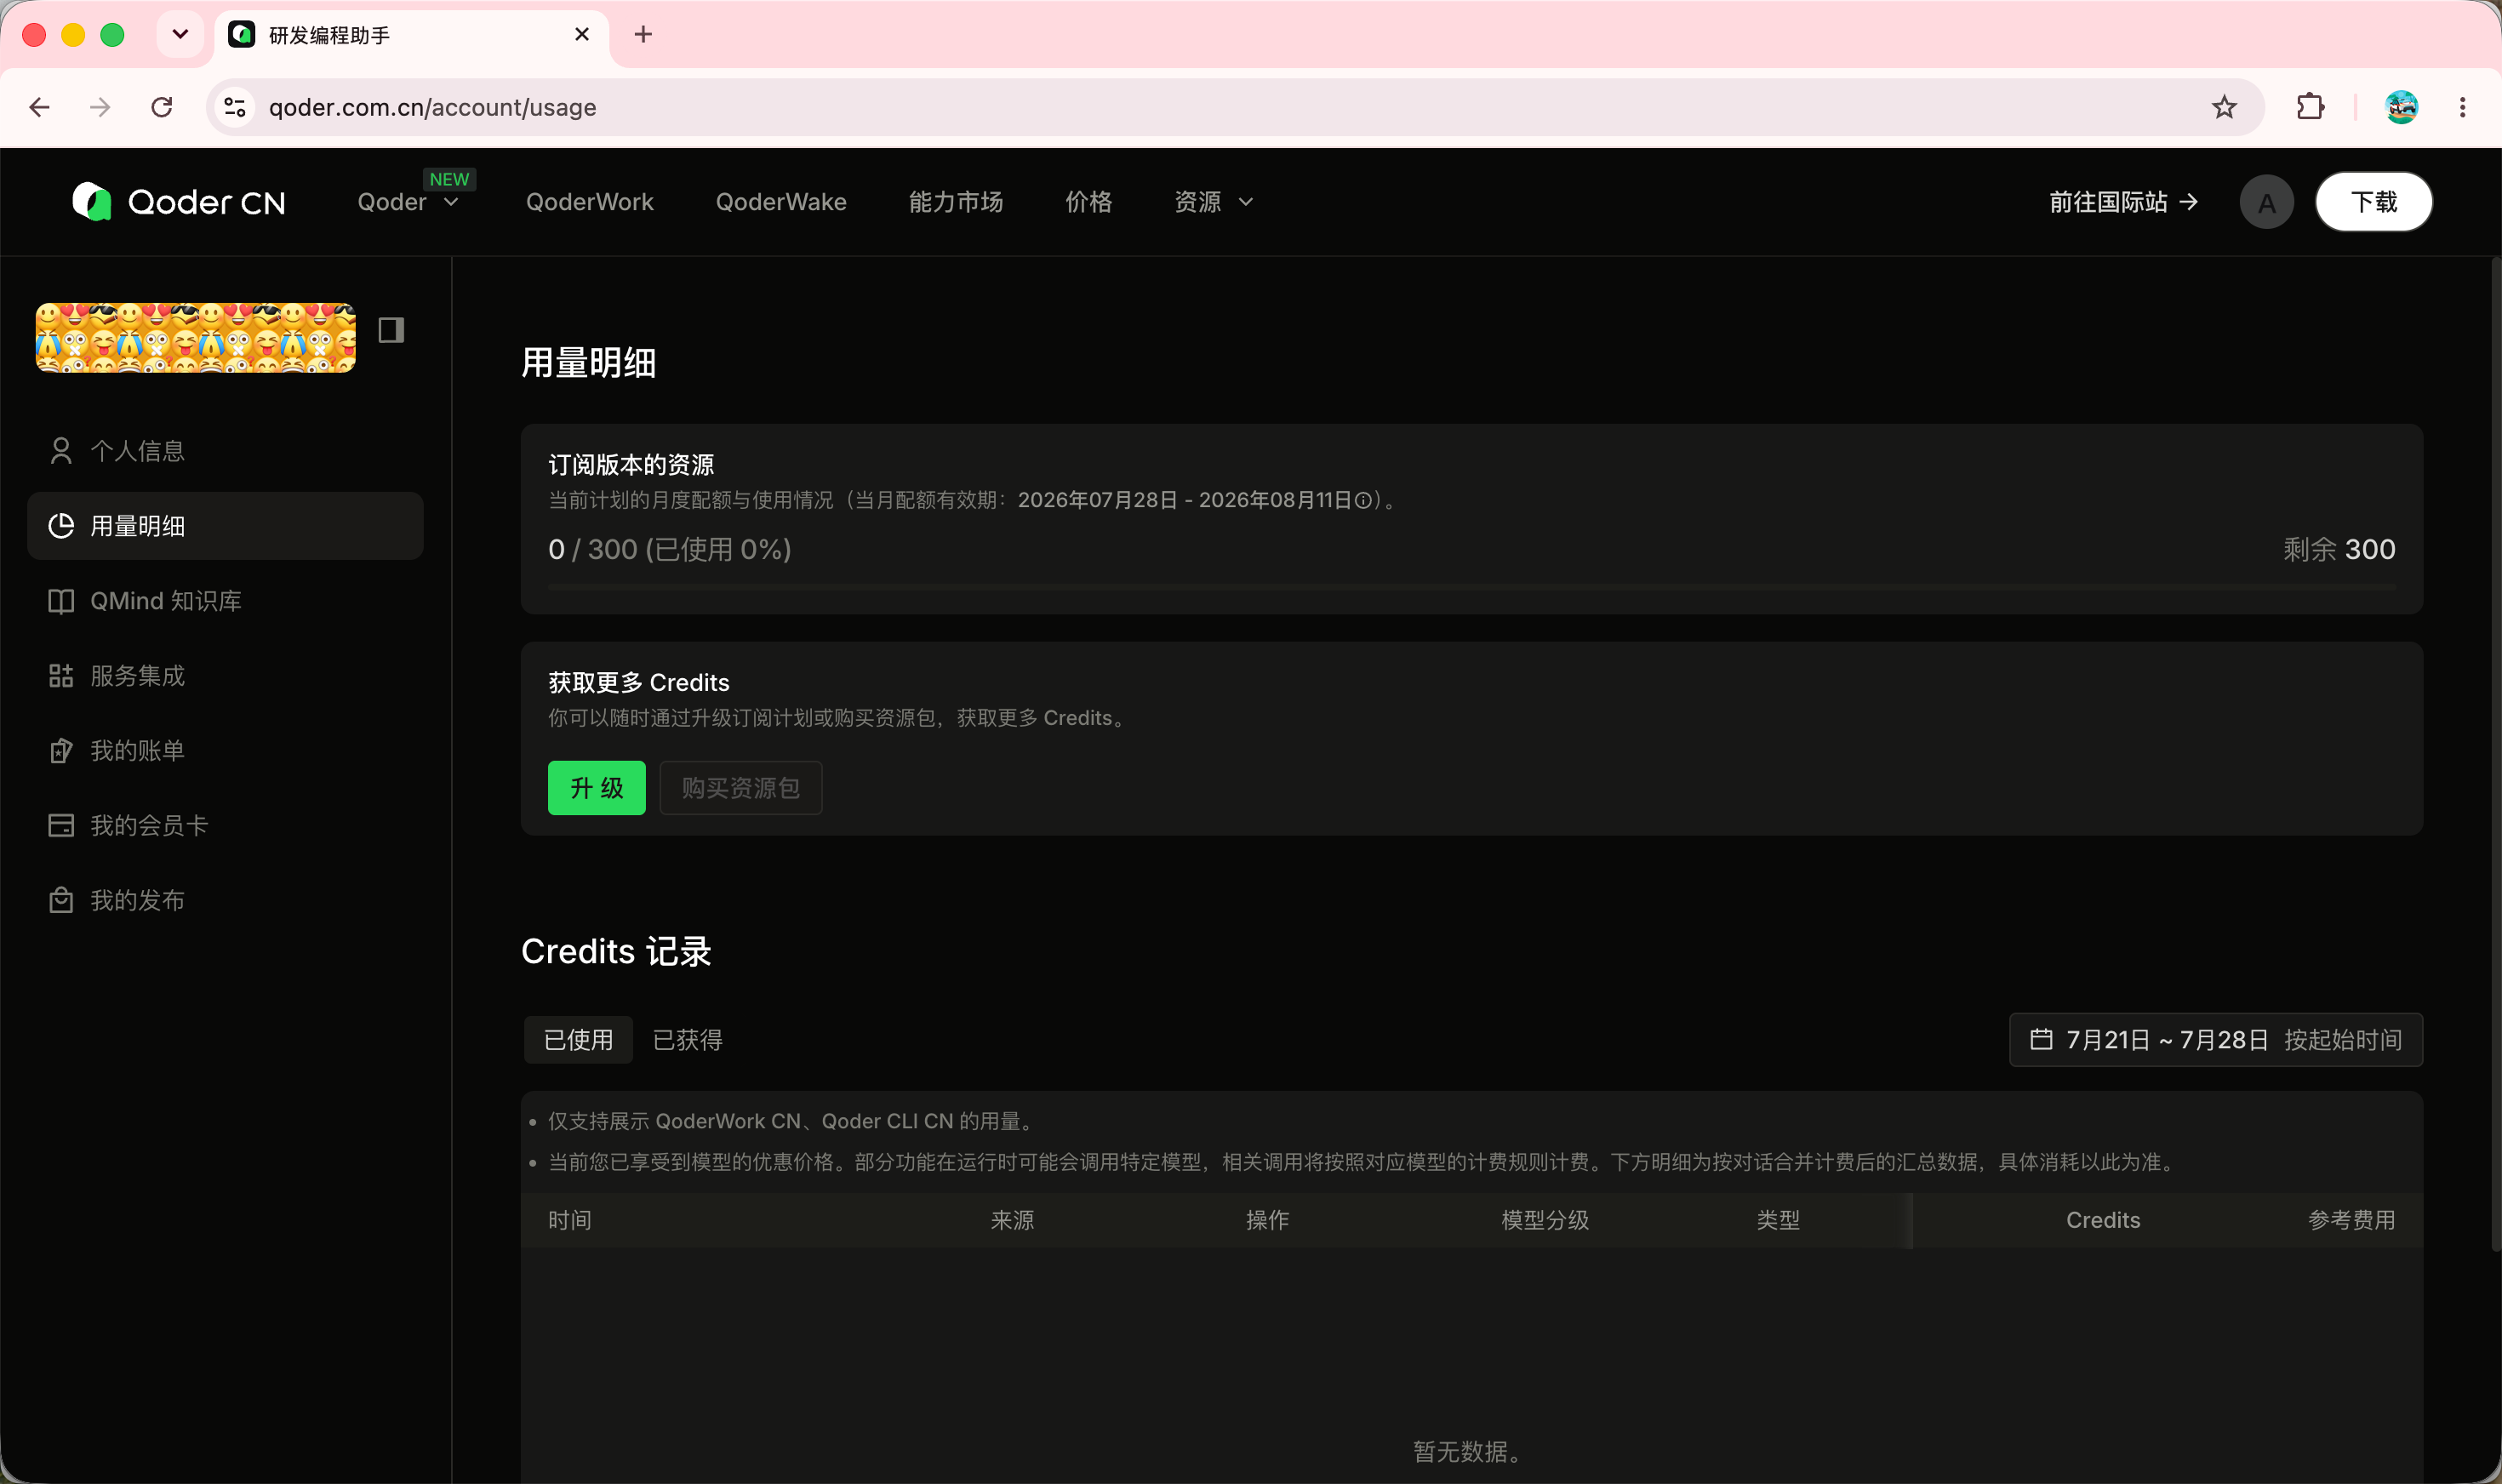The image size is (2502, 1484).
Task: Open the Chrome three-dot menu
Action: coord(2463,107)
